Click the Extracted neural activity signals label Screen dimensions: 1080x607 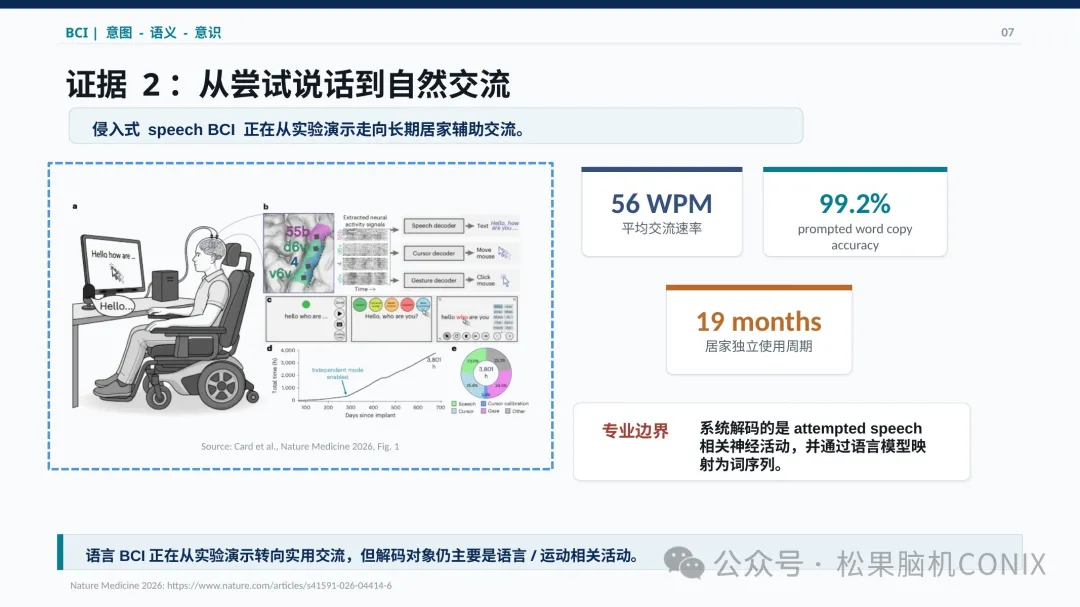point(366,220)
